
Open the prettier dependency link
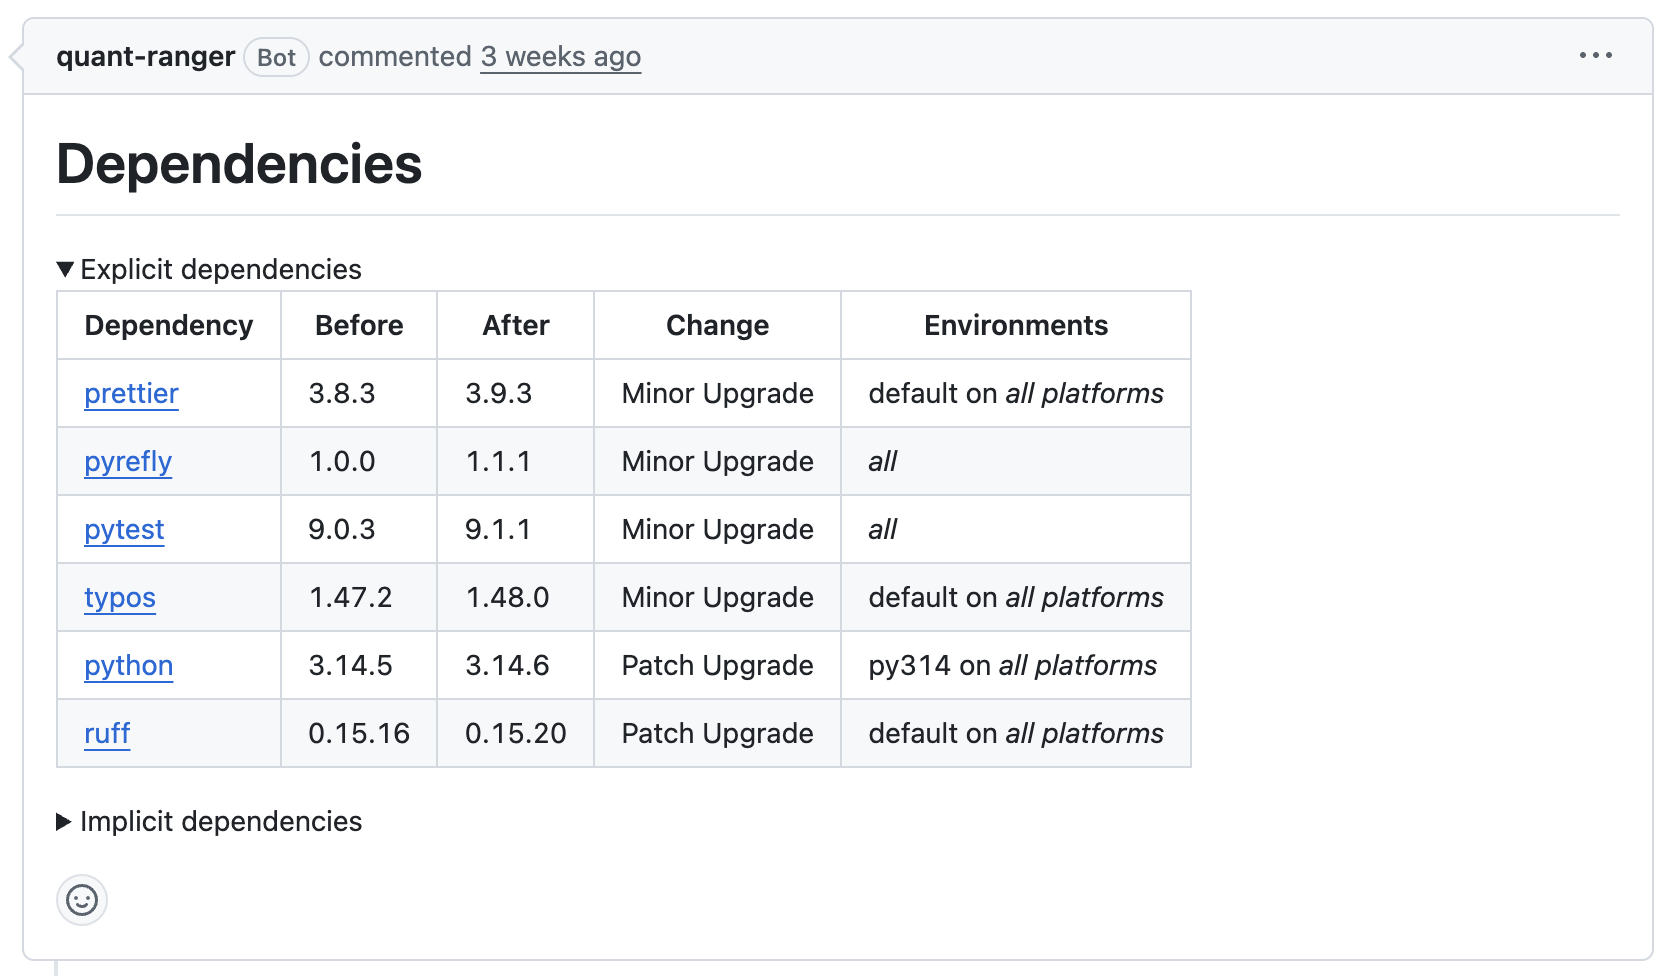pyautogui.click(x=131, y=394)
